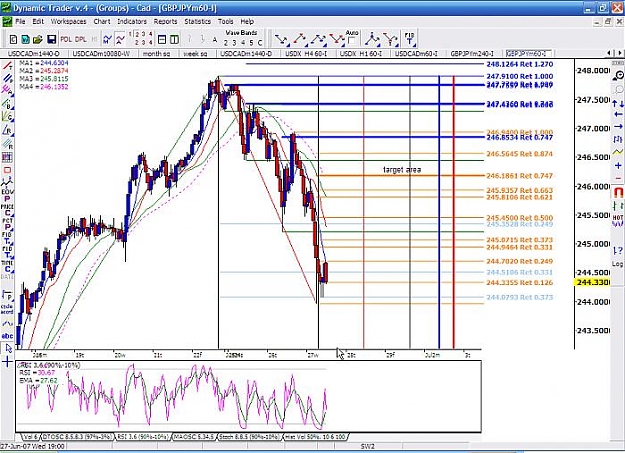Open the Indicators menu
The height and width of the screenshot is (453, 625).
tap(132, 22)
